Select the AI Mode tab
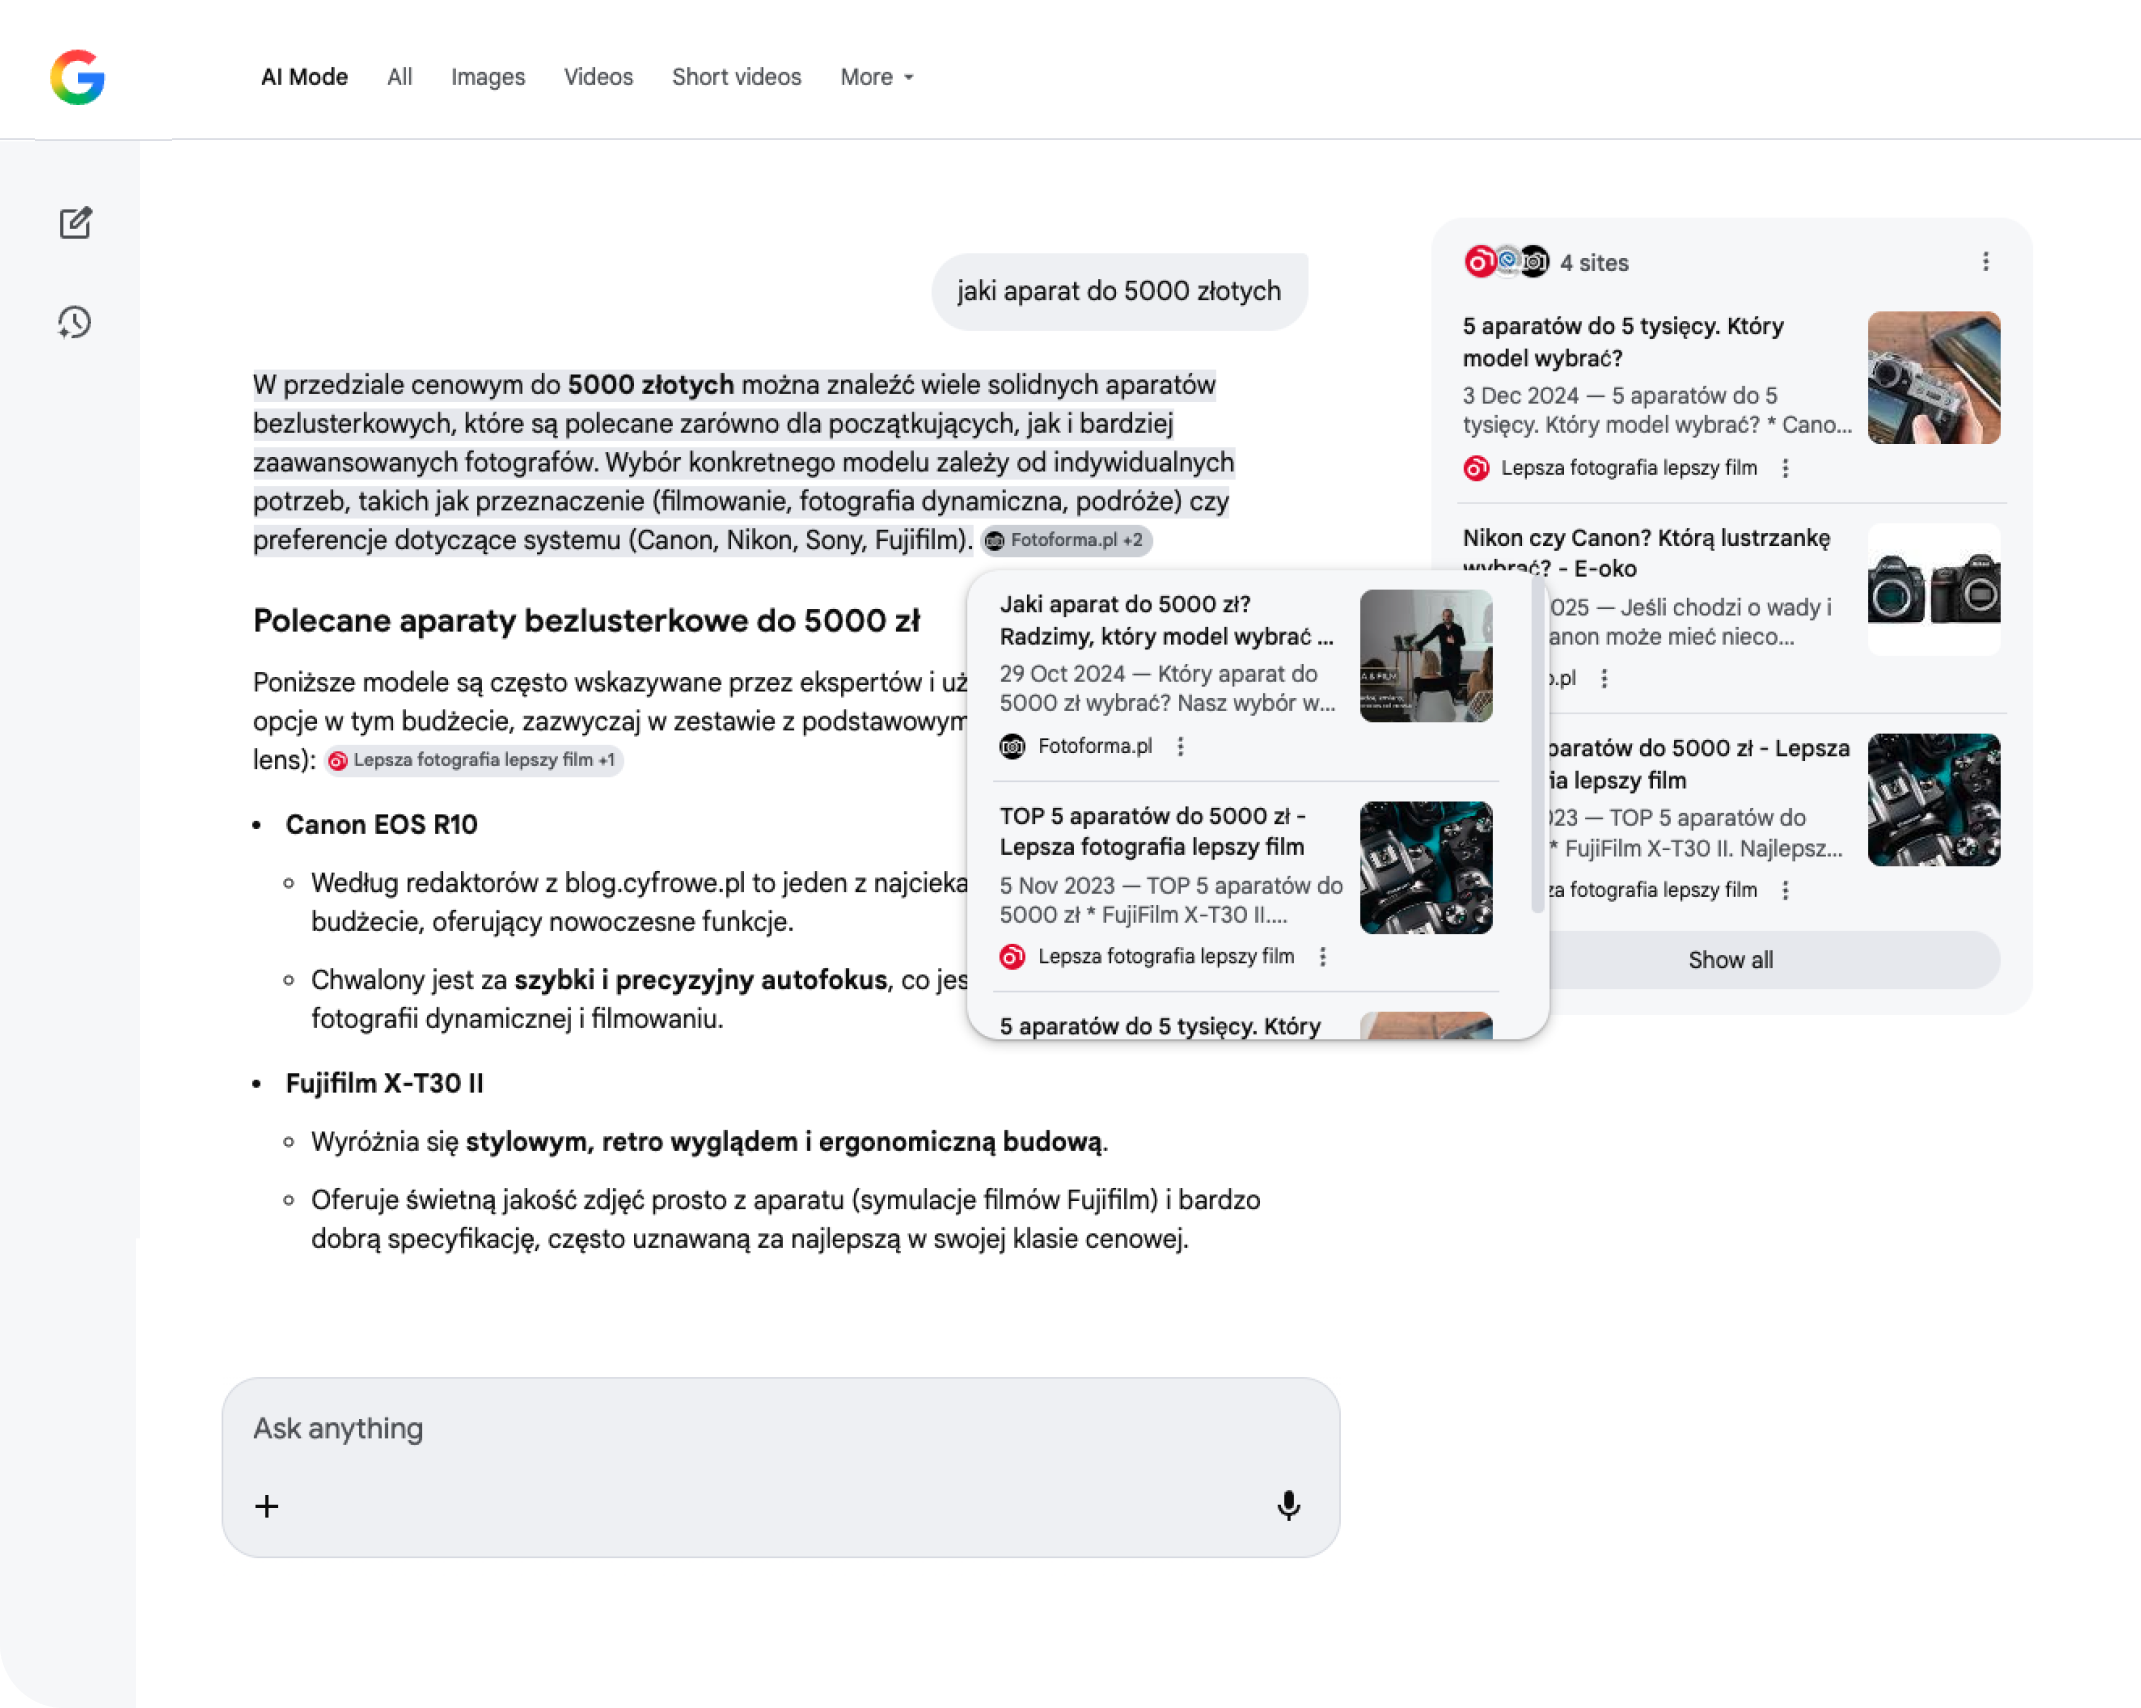Image resolution: width=2141 pixels, height=1708 pixels. tap(303, 77)
